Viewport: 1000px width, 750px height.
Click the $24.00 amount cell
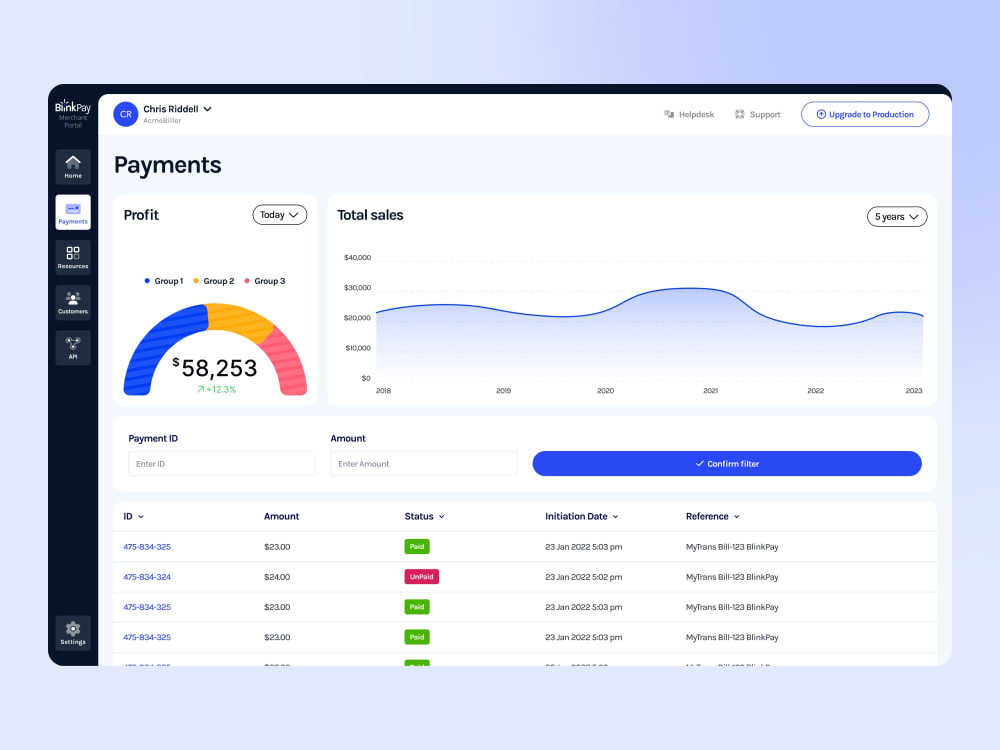click(x=277, y=577)
